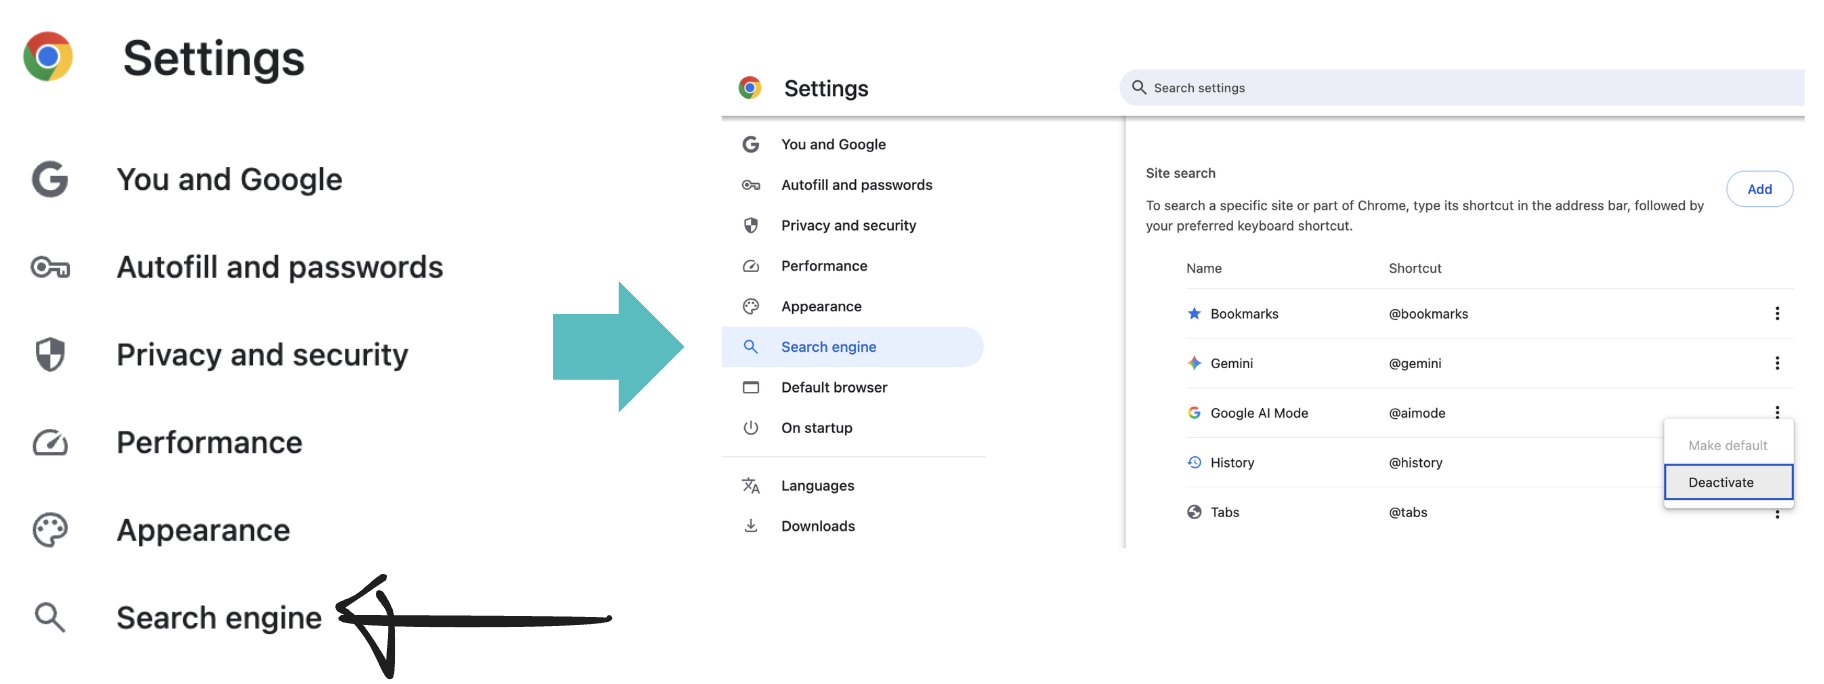Click the Downloads arrow icon
Viewport: 1824px width, 684px height.
750,526
